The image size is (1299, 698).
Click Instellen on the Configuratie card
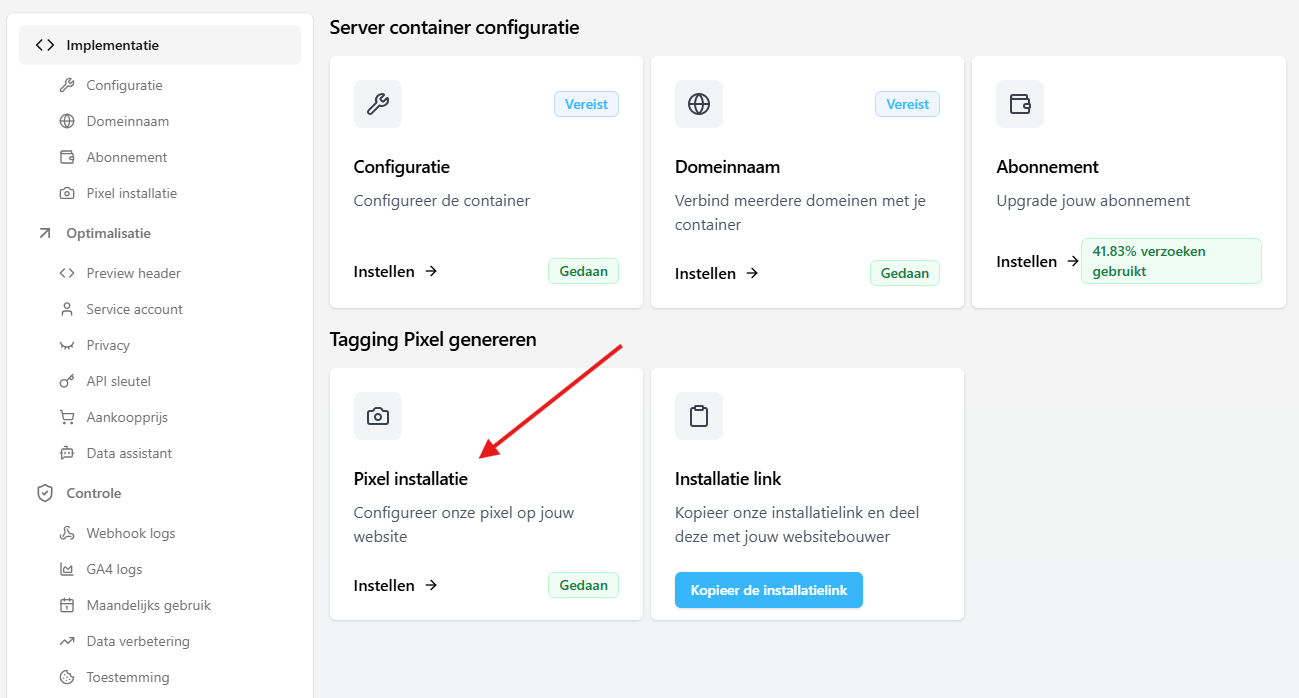(x=395, y=271)
